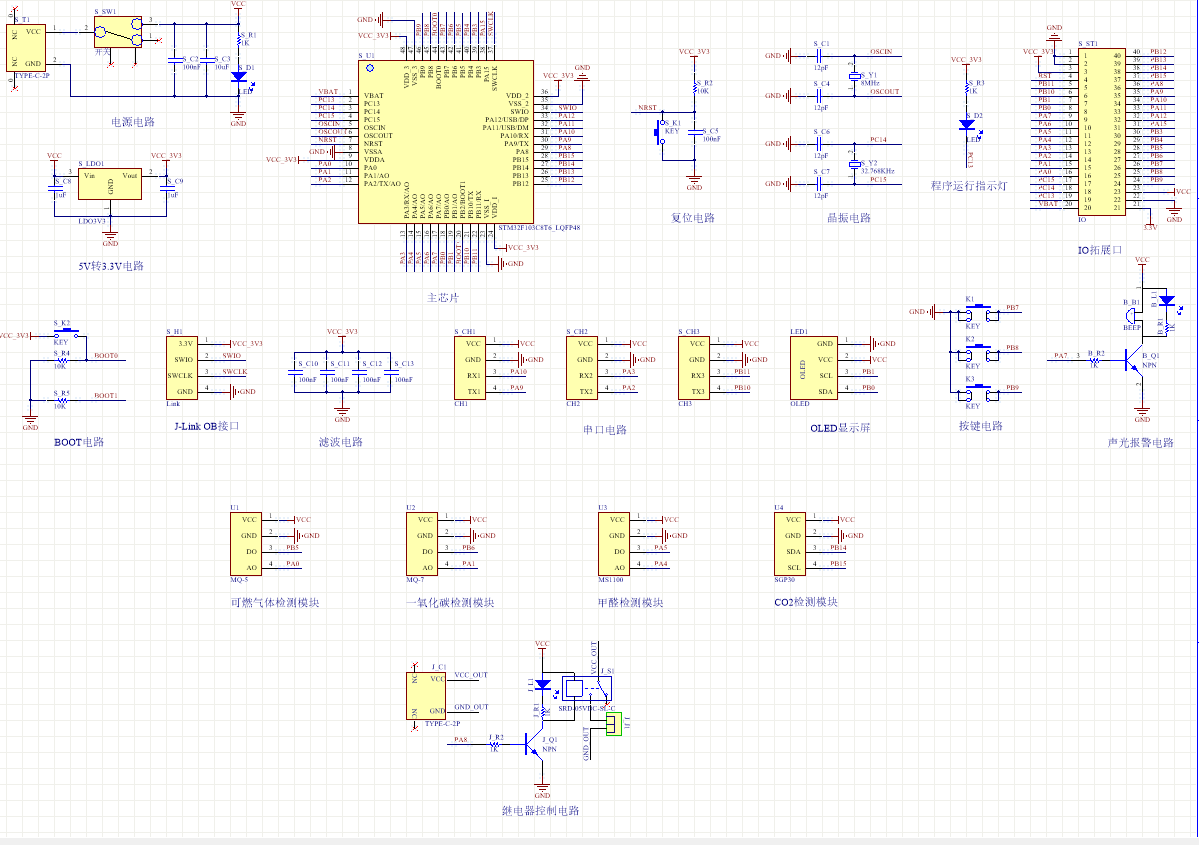The image size is (1199, 845).
Task: Select the S_CH2 serial header
Action: (582, 368)
